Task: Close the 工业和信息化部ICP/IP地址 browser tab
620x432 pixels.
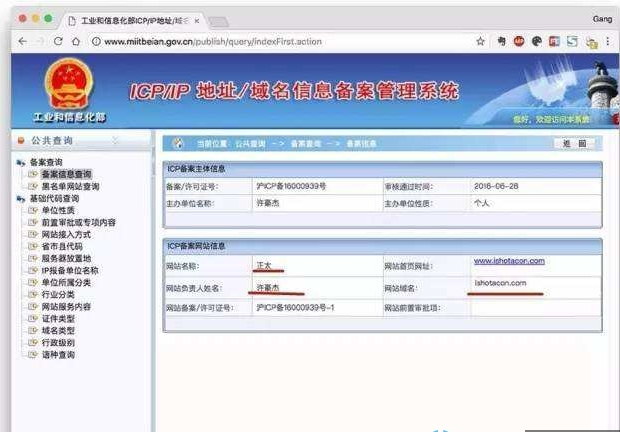Action: [x=197, y=21]
